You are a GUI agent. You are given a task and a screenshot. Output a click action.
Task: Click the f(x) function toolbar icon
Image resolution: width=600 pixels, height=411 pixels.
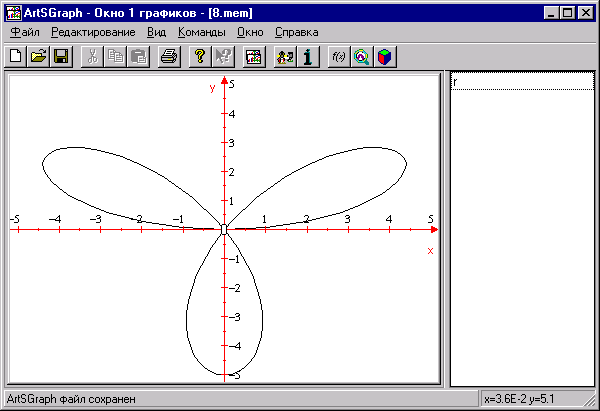(338, 57)
